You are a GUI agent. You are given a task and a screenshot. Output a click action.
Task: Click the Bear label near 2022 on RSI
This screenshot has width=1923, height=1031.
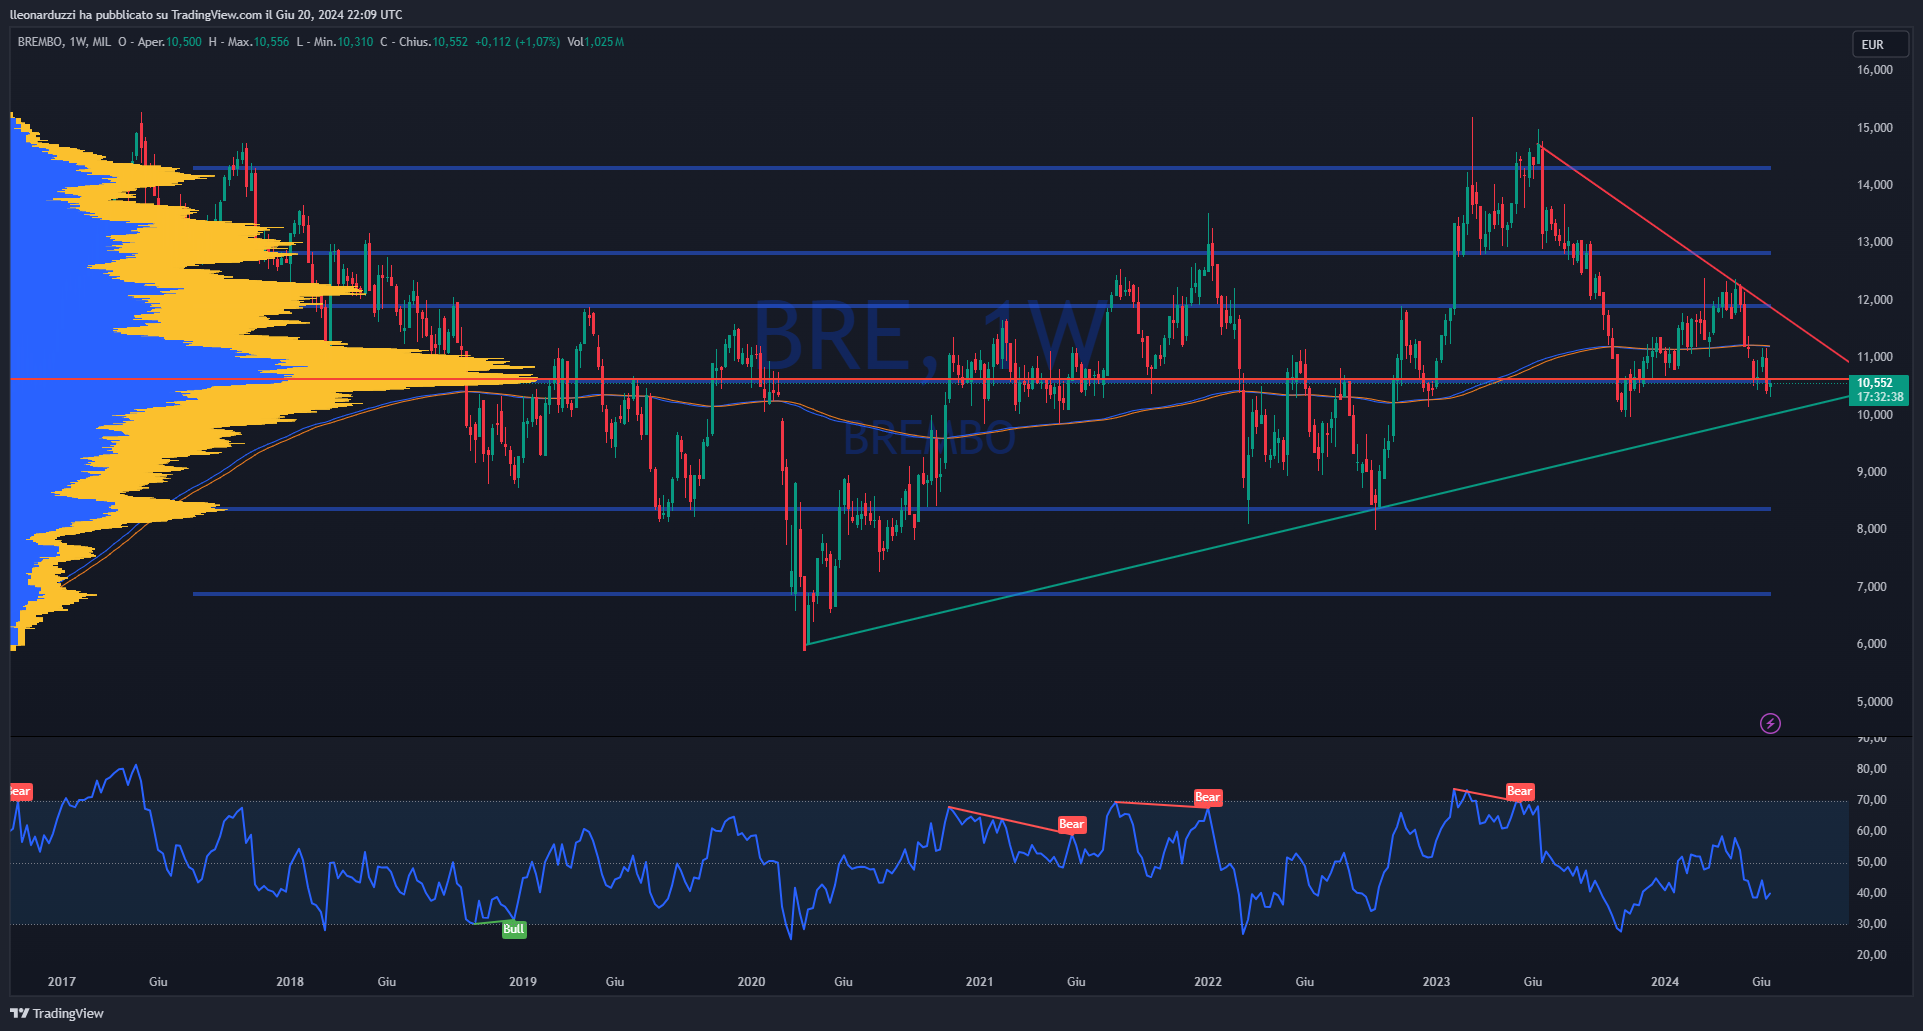[1207, 797]
